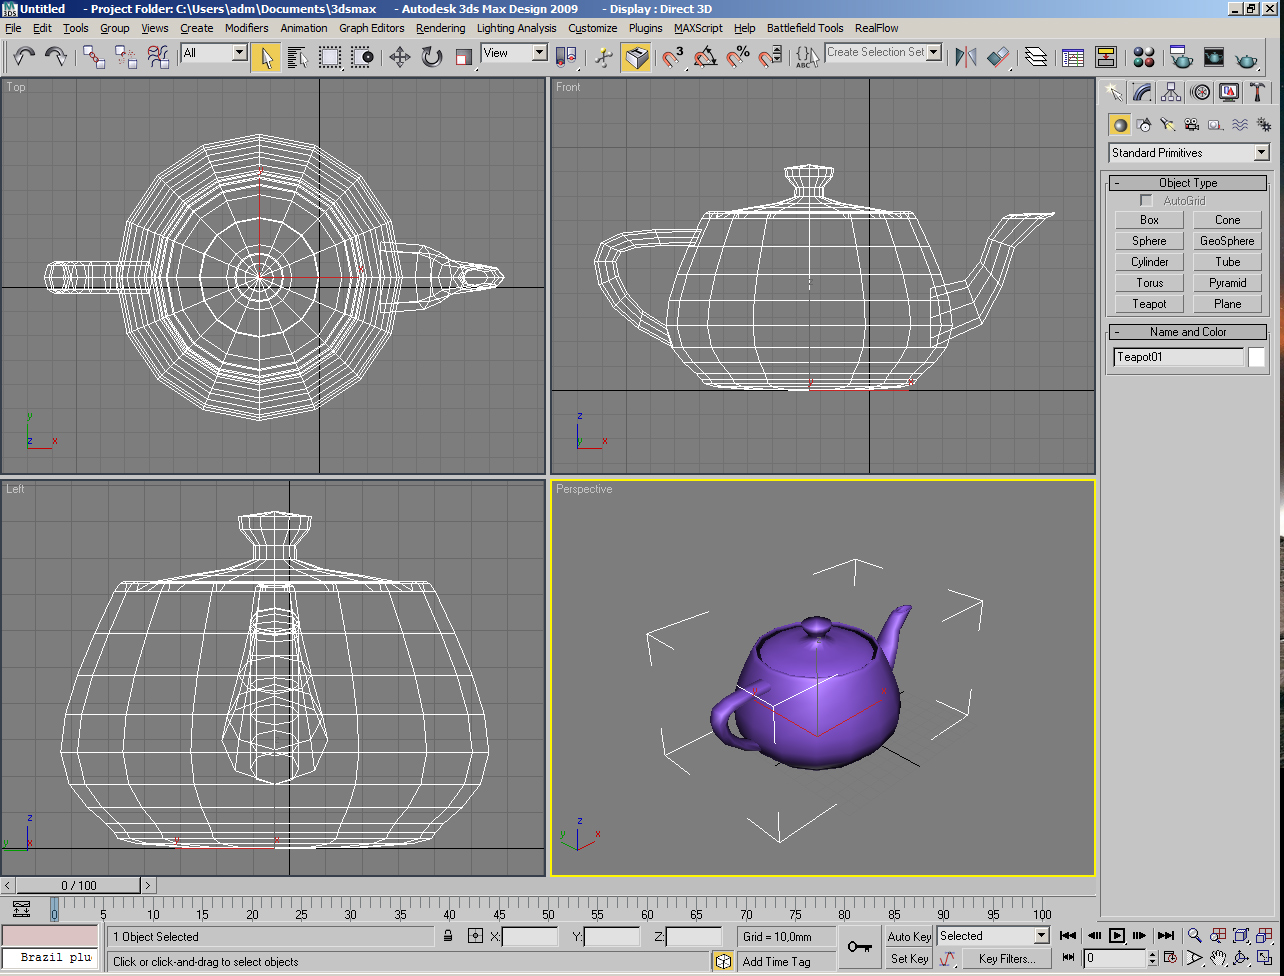The image size is (1284, 976).
Task: Open the Rendering menu
Action: pyautogui.click(x=440, y=28)
